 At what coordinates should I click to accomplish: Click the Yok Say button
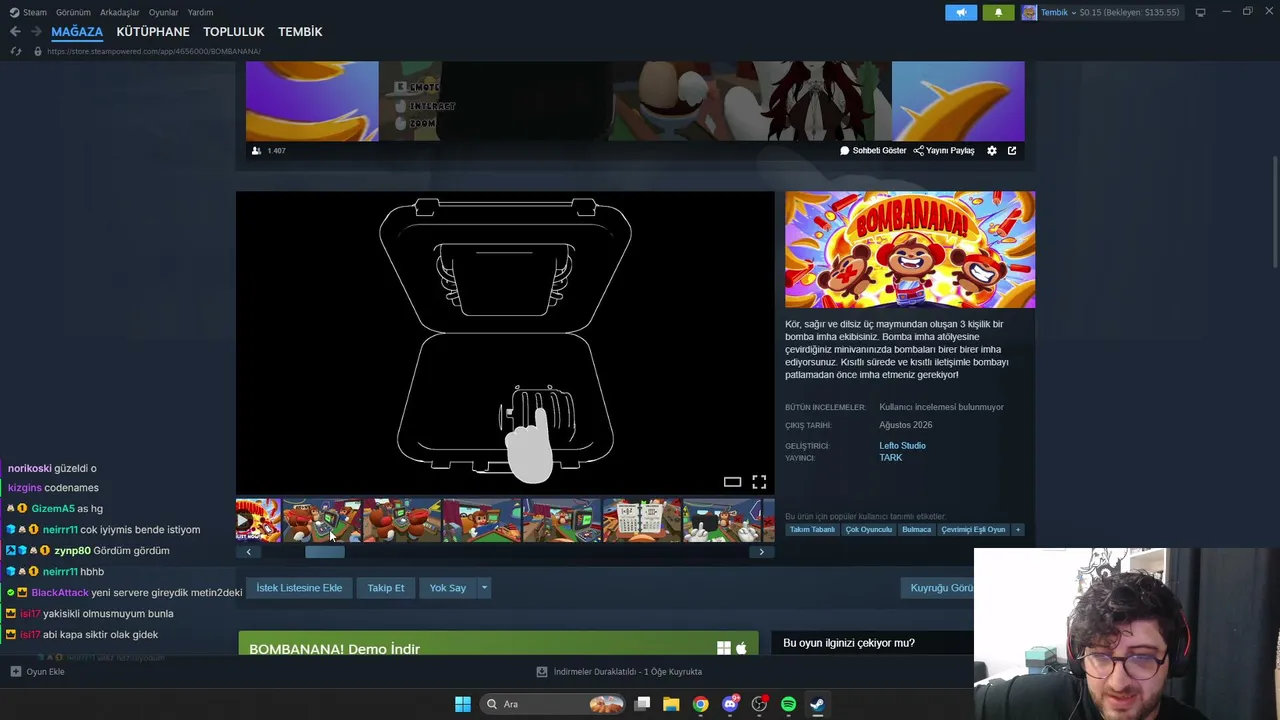pyautogui.click(x=448, y=588)
